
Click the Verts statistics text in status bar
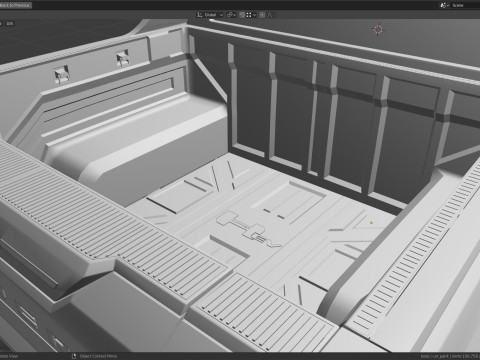click(465, 356)
